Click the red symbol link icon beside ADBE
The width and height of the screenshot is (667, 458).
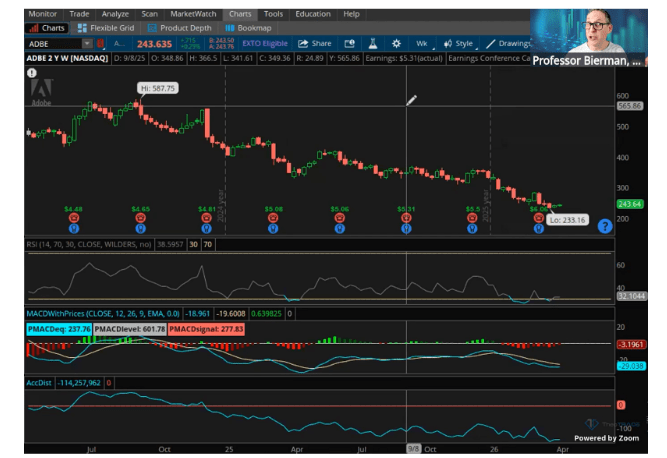tap(100, 43)
